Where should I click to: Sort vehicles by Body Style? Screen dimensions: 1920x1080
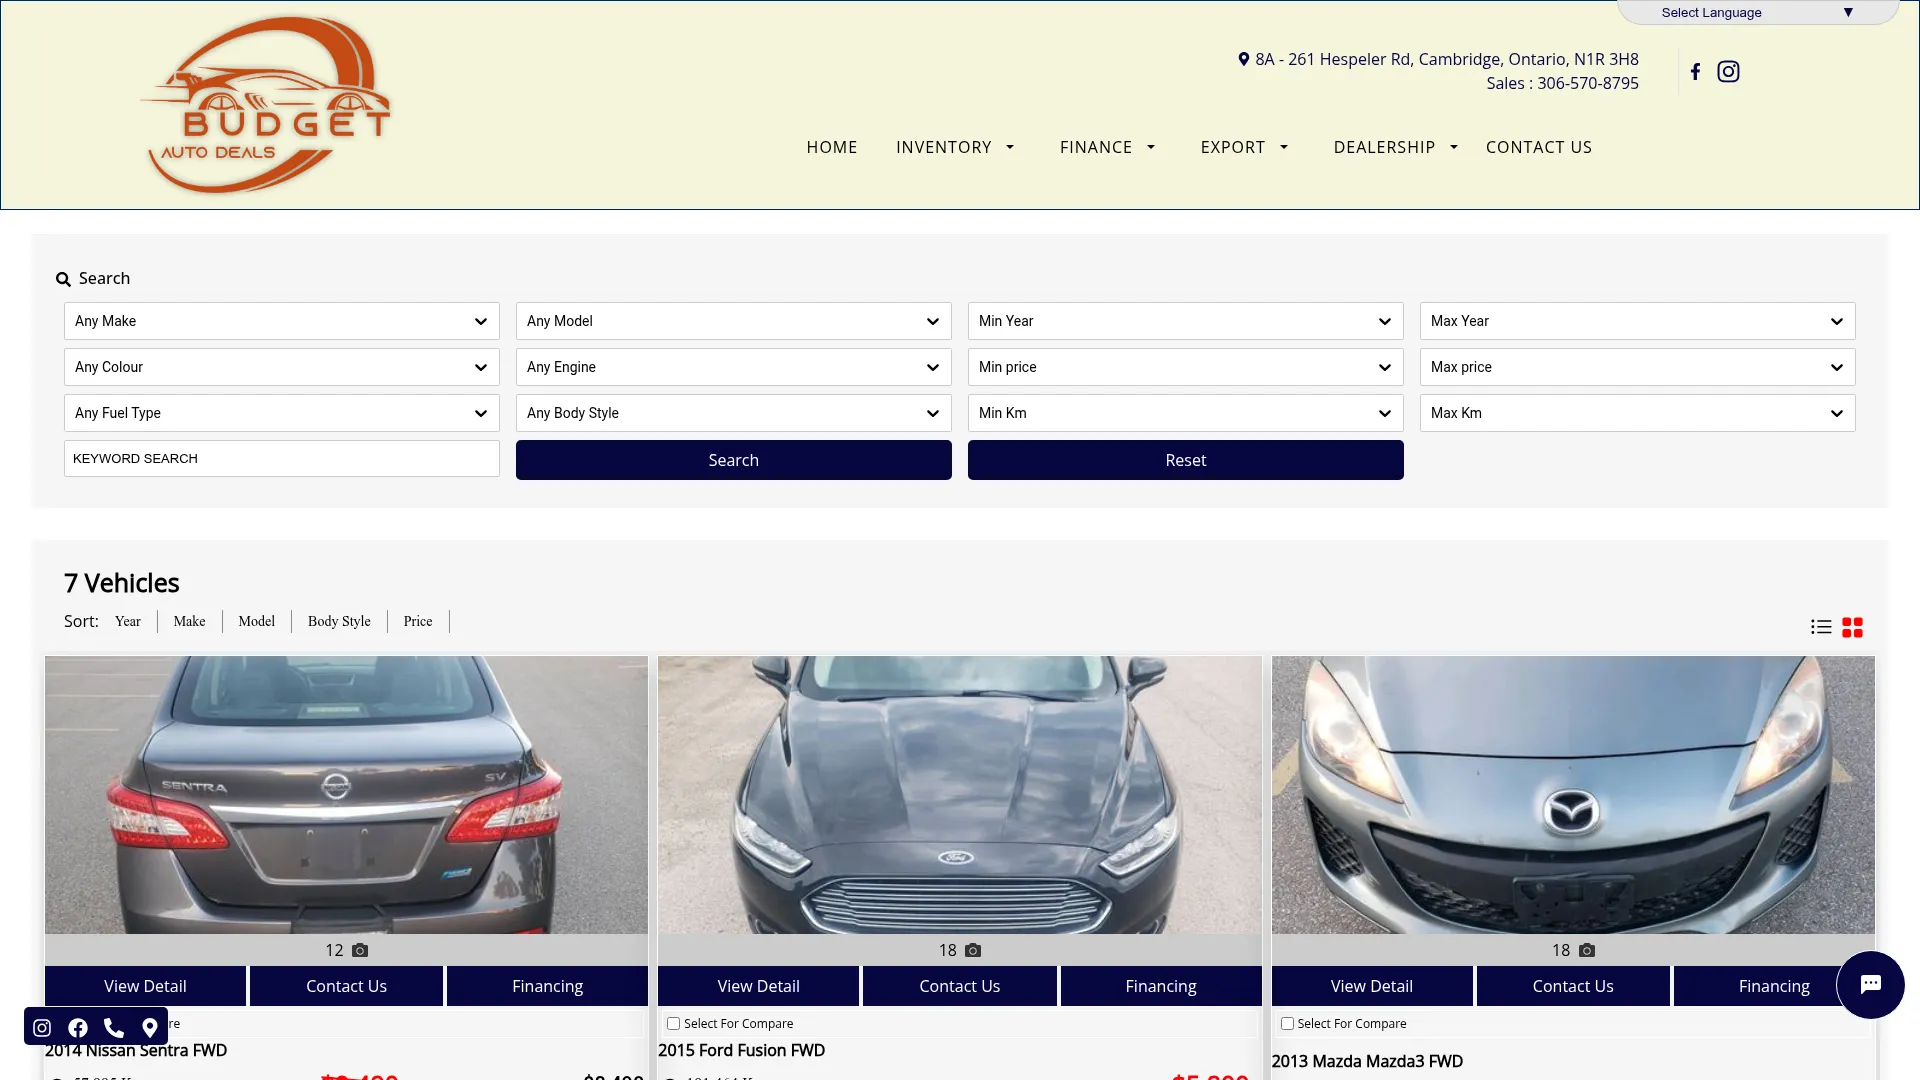point(339,621)
